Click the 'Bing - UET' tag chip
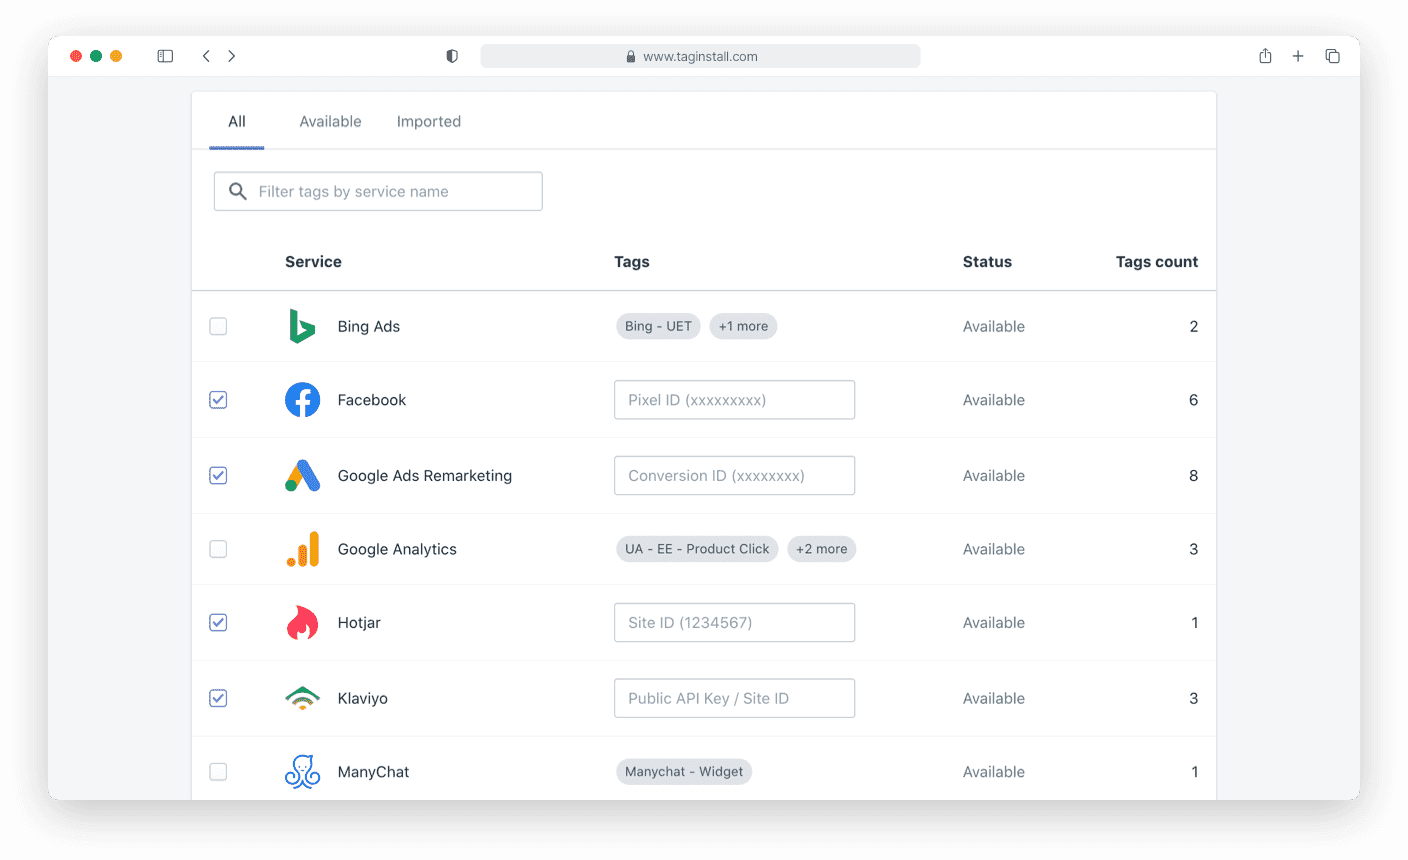Viewport: 1408px width, 860px height. [x=658, y=326]
